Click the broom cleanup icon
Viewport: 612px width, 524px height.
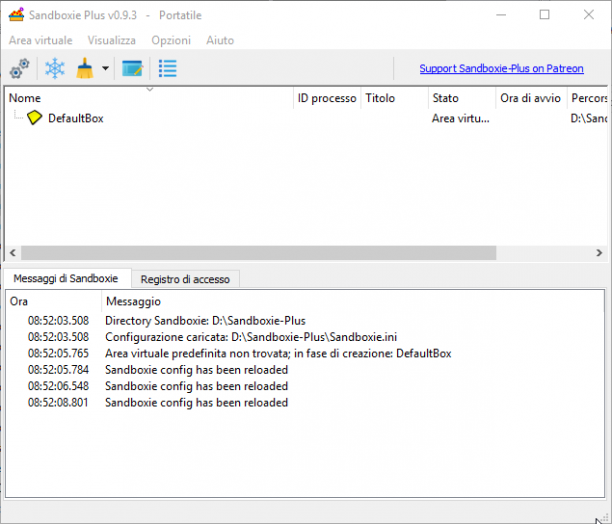(85, 68)
